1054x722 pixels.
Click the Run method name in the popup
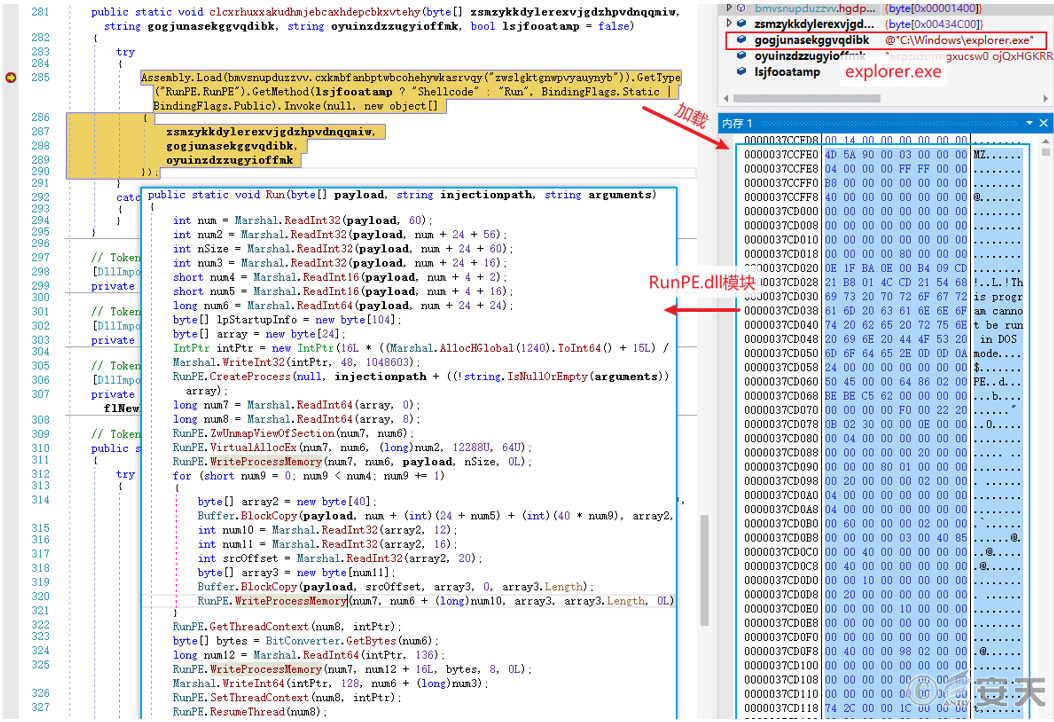coord(275,195)
